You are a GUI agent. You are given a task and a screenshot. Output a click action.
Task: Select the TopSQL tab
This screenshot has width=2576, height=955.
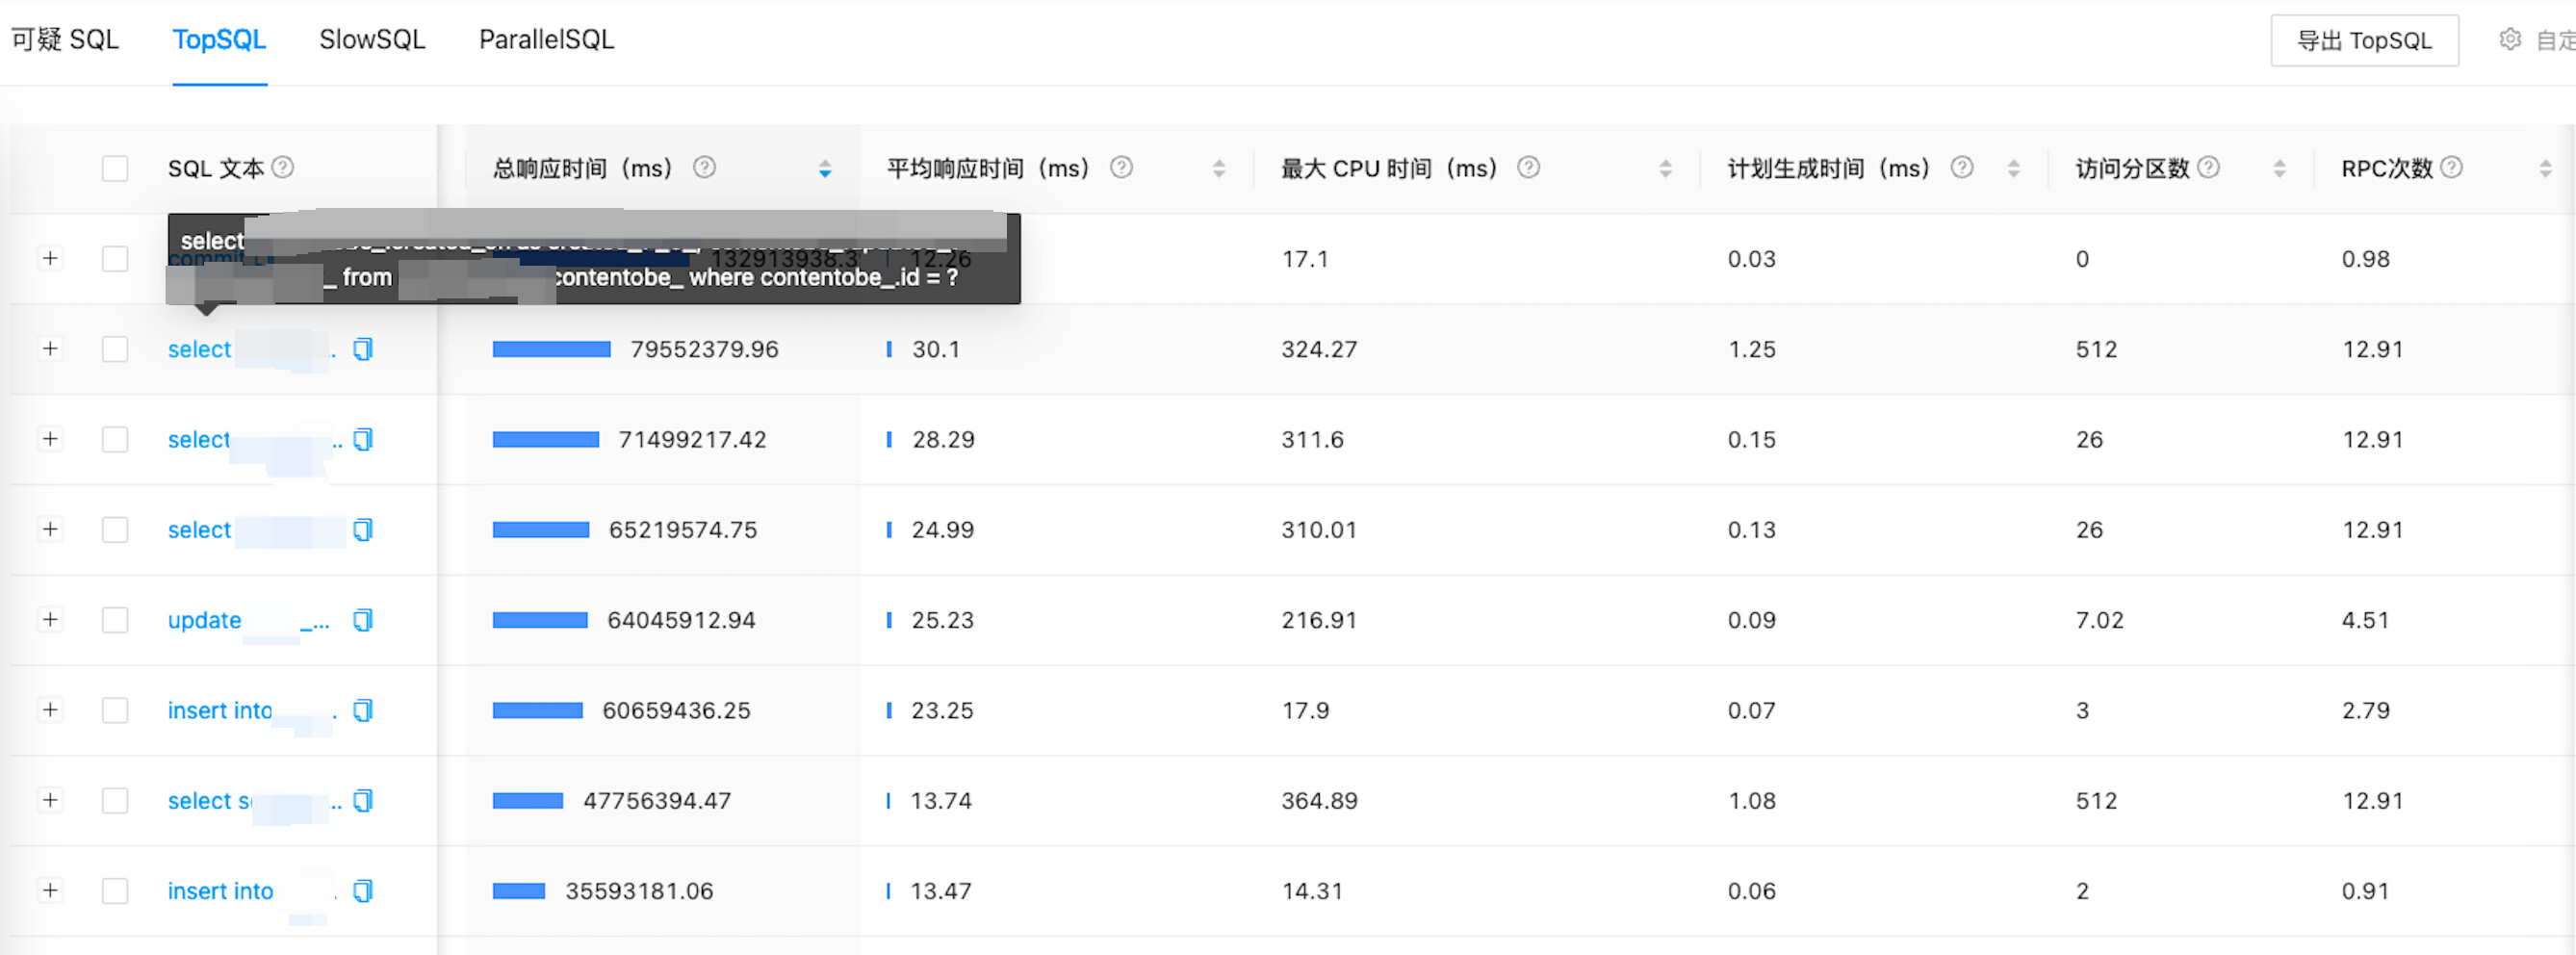pos(219,40)
